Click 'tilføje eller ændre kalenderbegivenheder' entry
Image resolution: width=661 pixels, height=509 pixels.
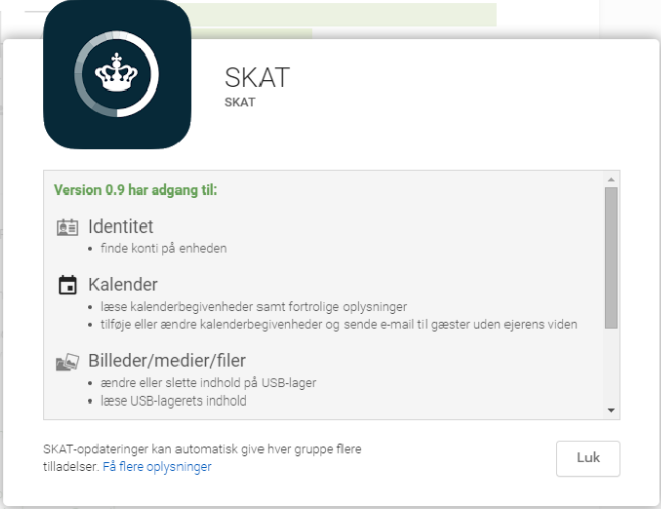tap(339, 325)
